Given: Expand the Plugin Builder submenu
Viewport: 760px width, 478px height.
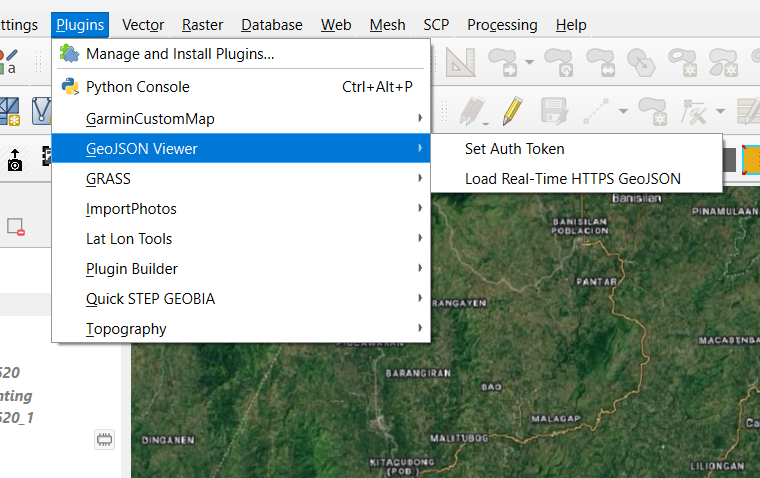Looking at the screenshot, I should (241, 269).
